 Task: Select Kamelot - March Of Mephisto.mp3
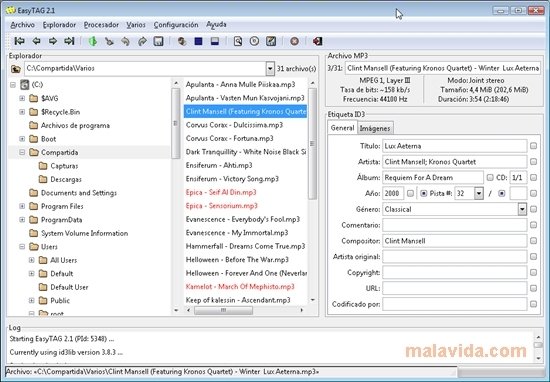coord(240,287)
